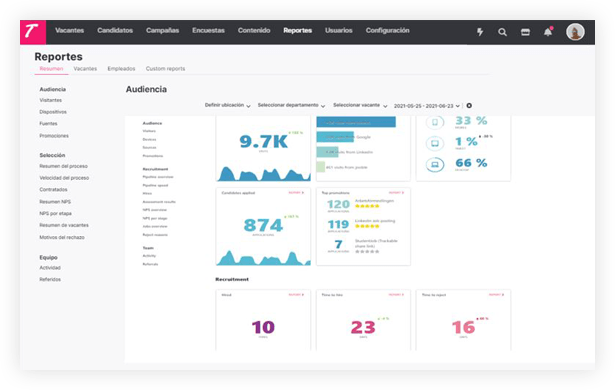Screen dimensions: 615x390
Task: Switch to the Custom reports tab
Action: pos(166,69)
